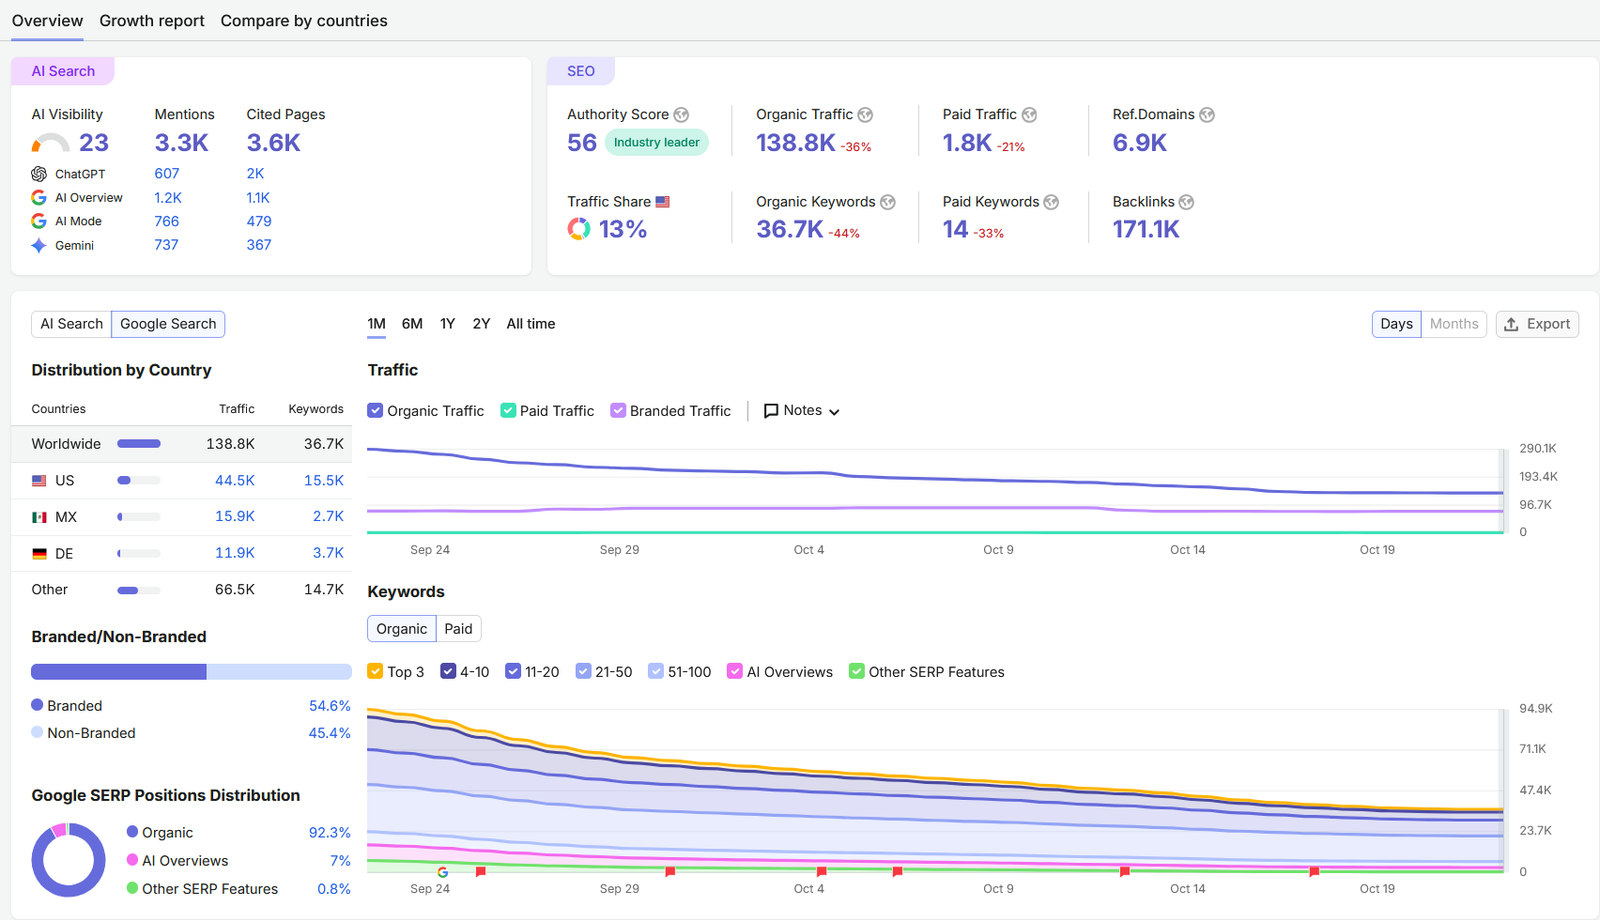Uncheck the Paid Traffic checkbox
Viewport: 1600px width, 920px height.
508,411
